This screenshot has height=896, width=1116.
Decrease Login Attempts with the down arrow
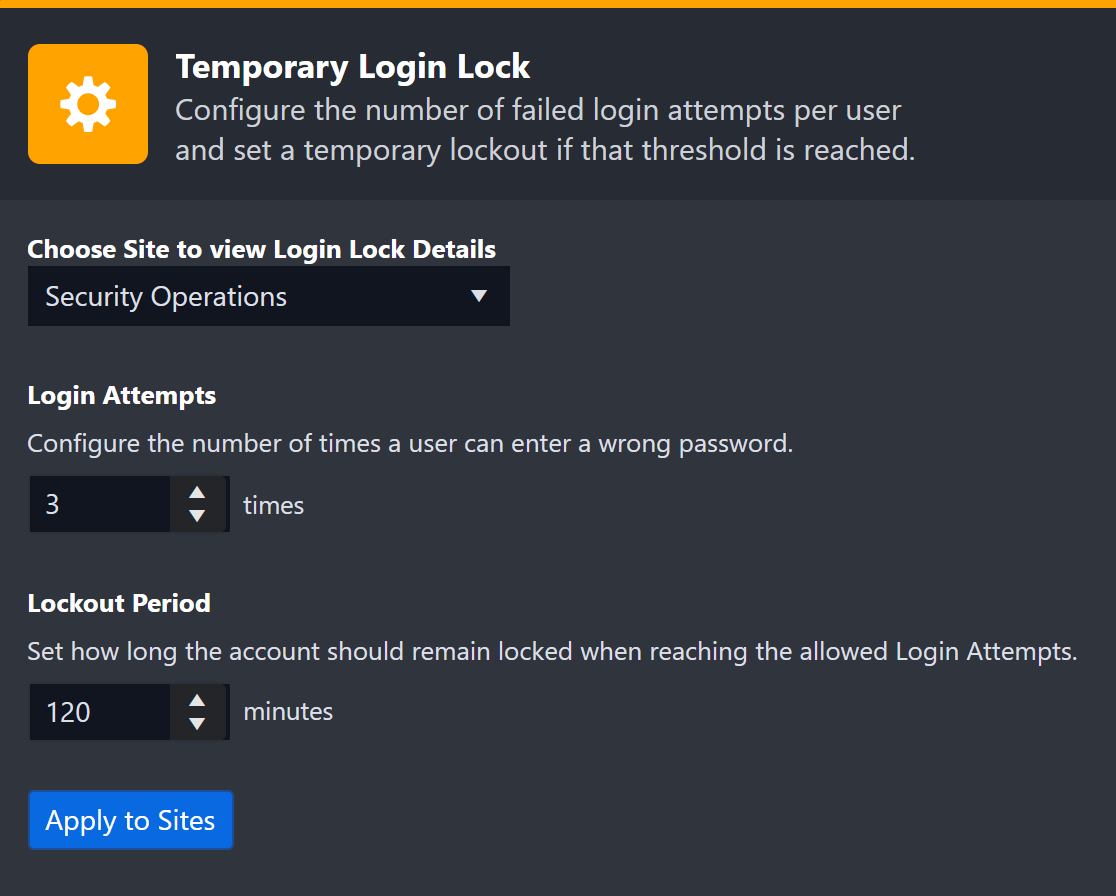pyautogui.click(x=197, y=516)
